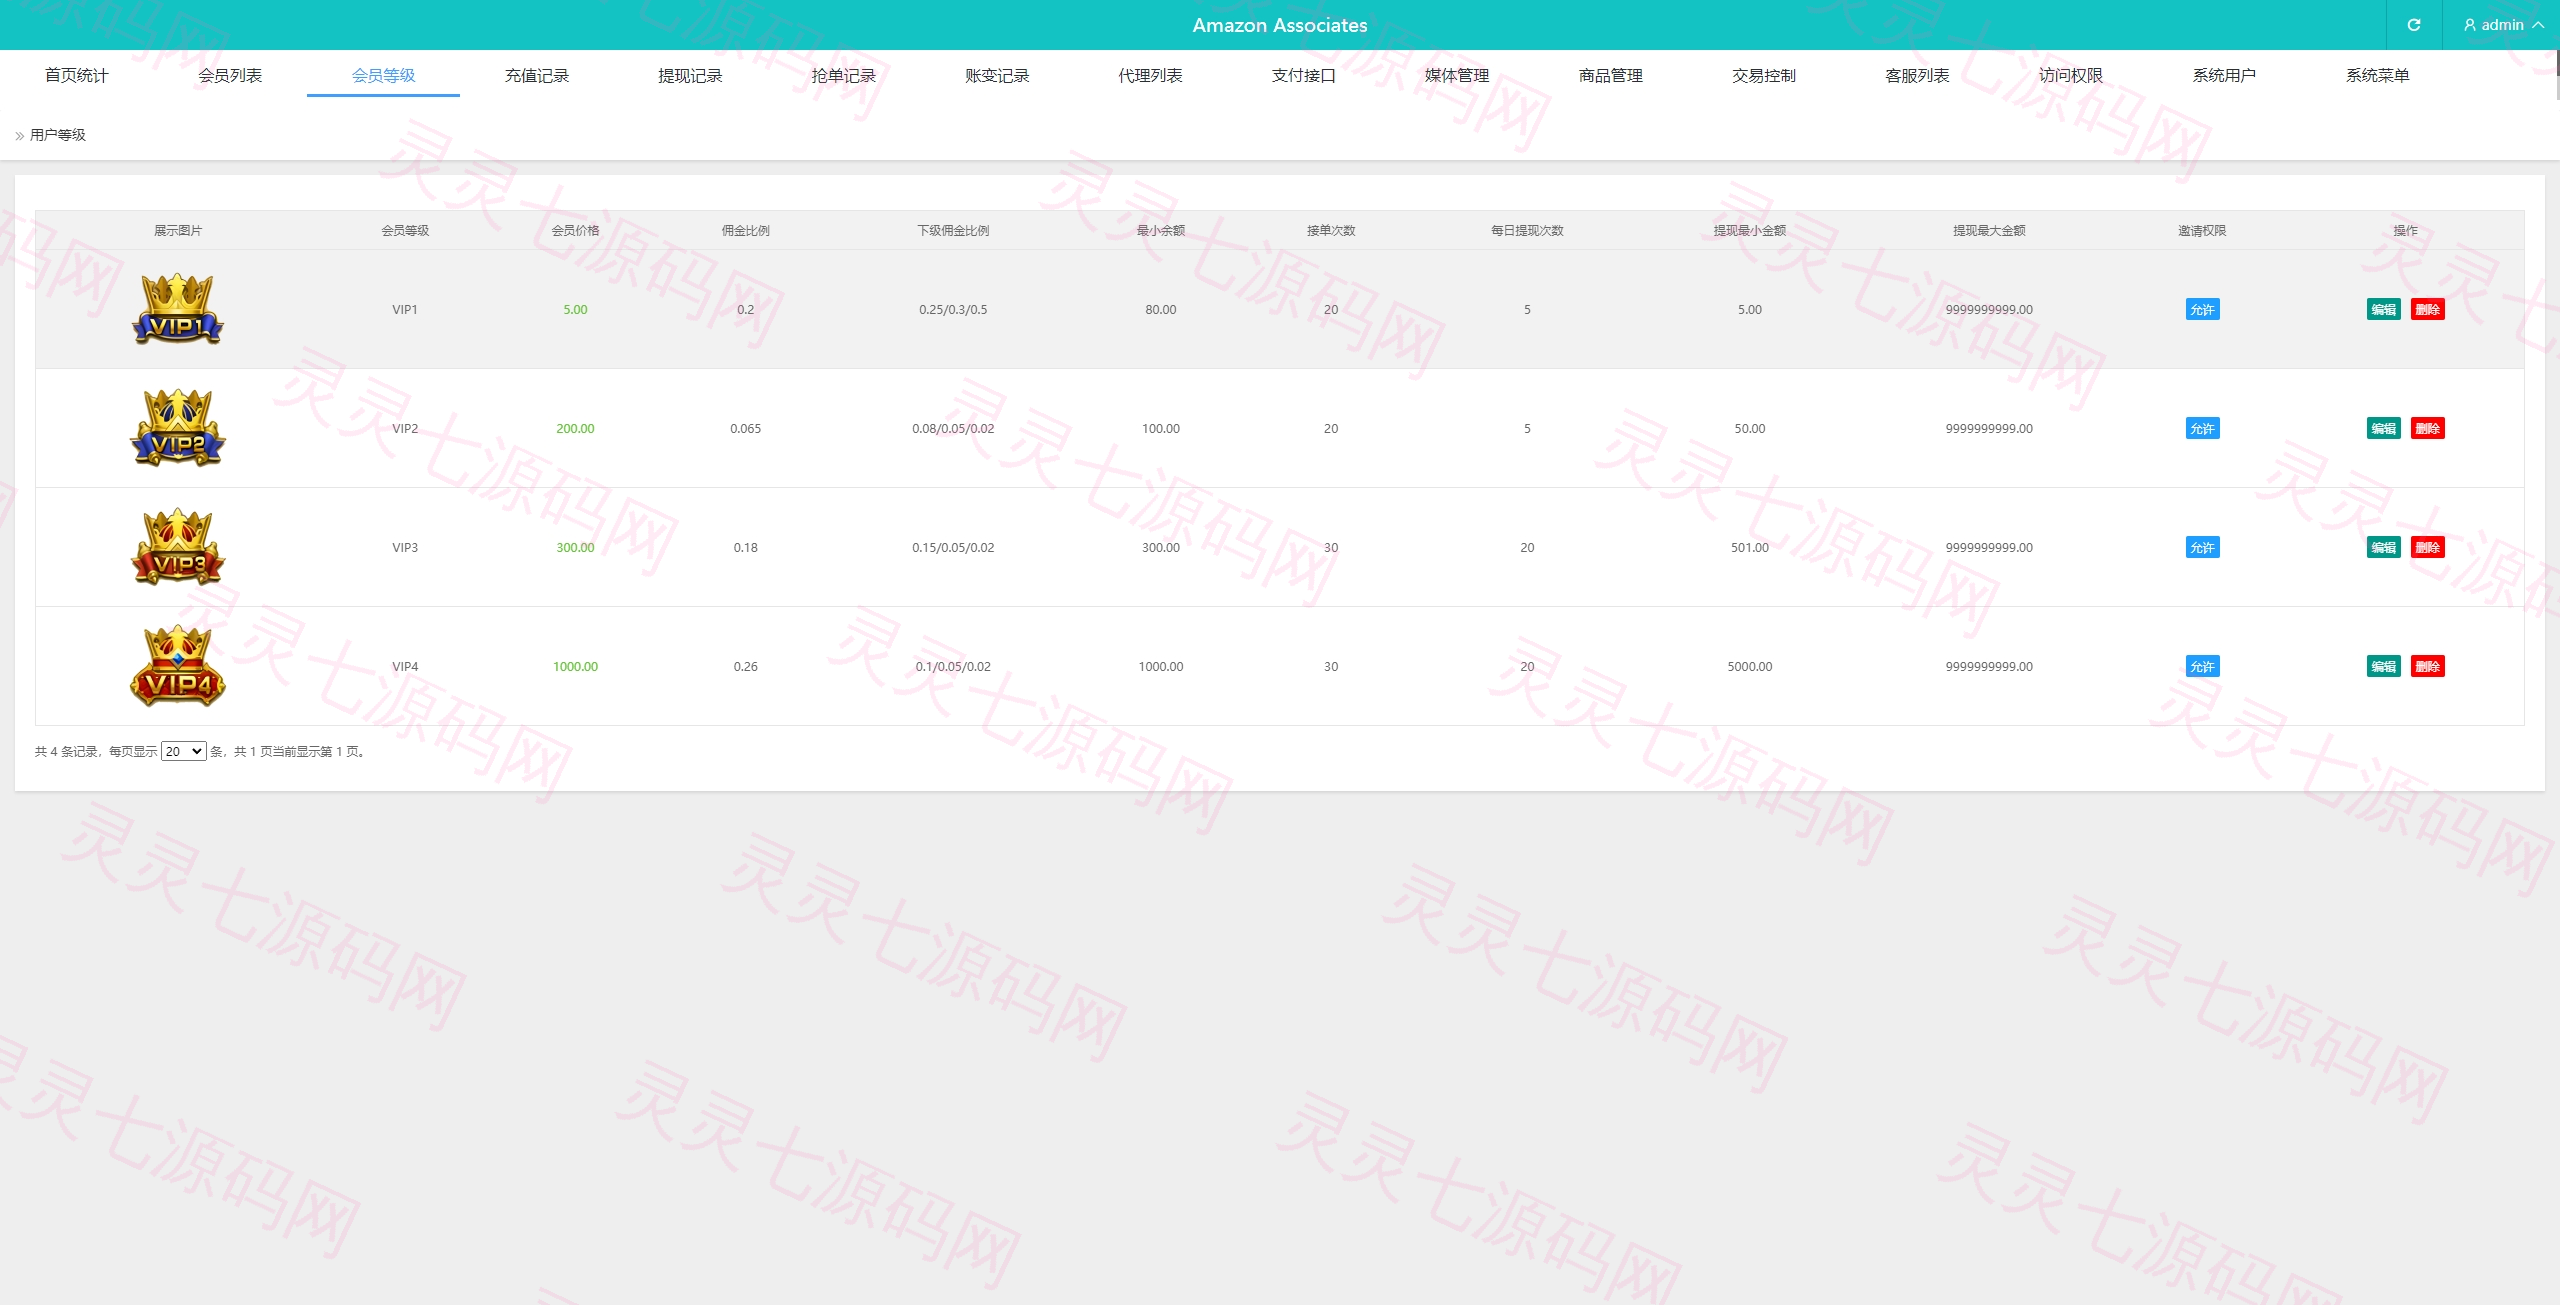The height and width of the screenshot is (1305, 2560).
Task: Switch to 客服列表 tab
Action: (1917, 75)
